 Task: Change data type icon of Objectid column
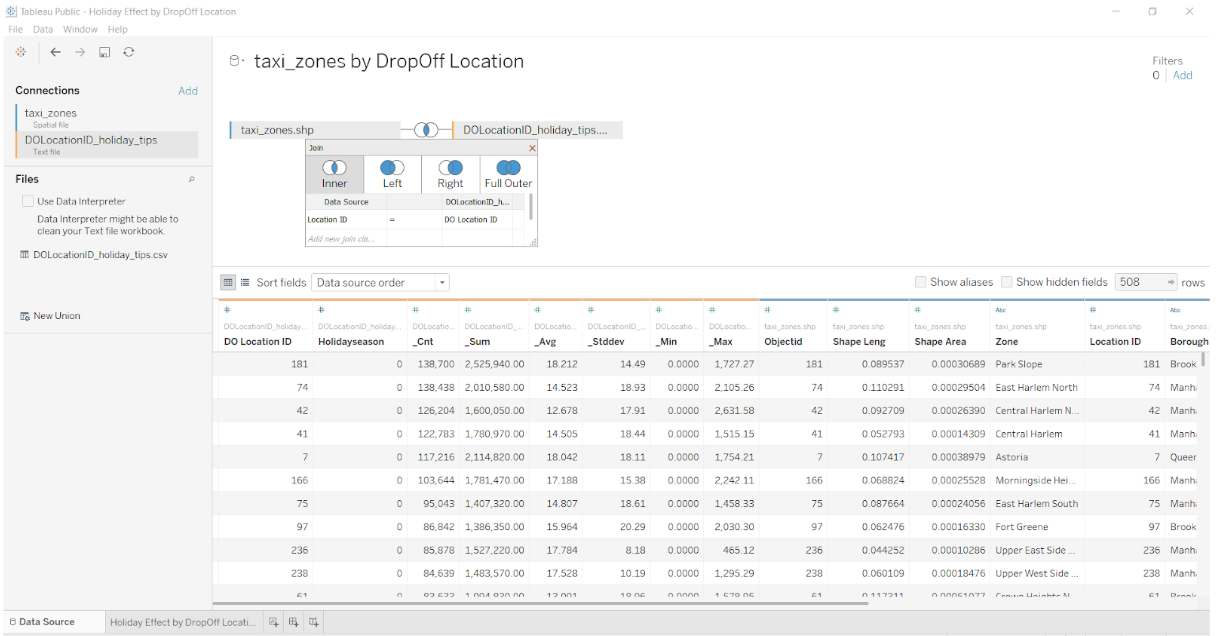click(767, 310)
